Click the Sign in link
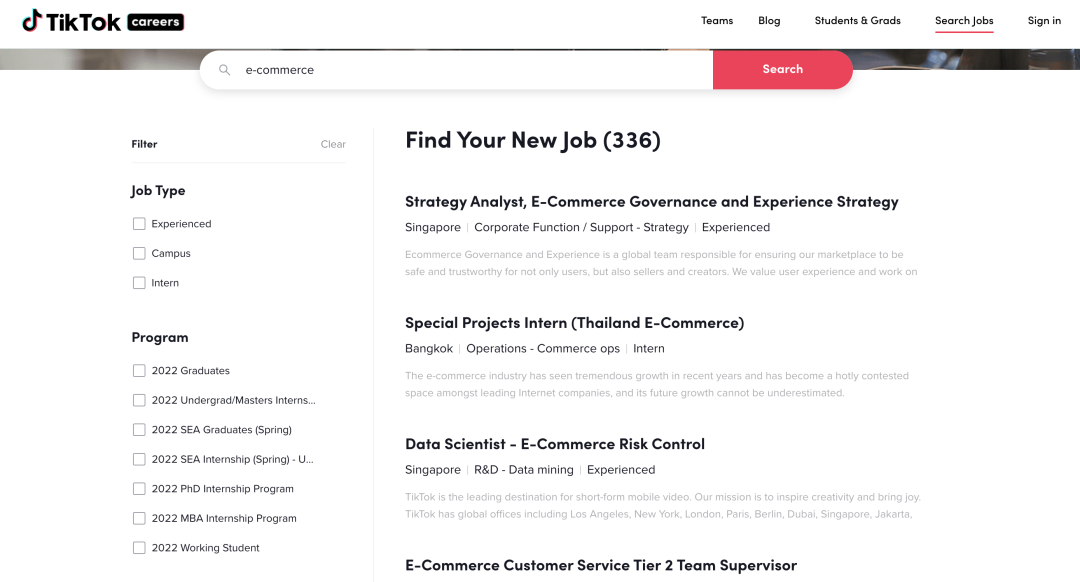 point(1044,21)
